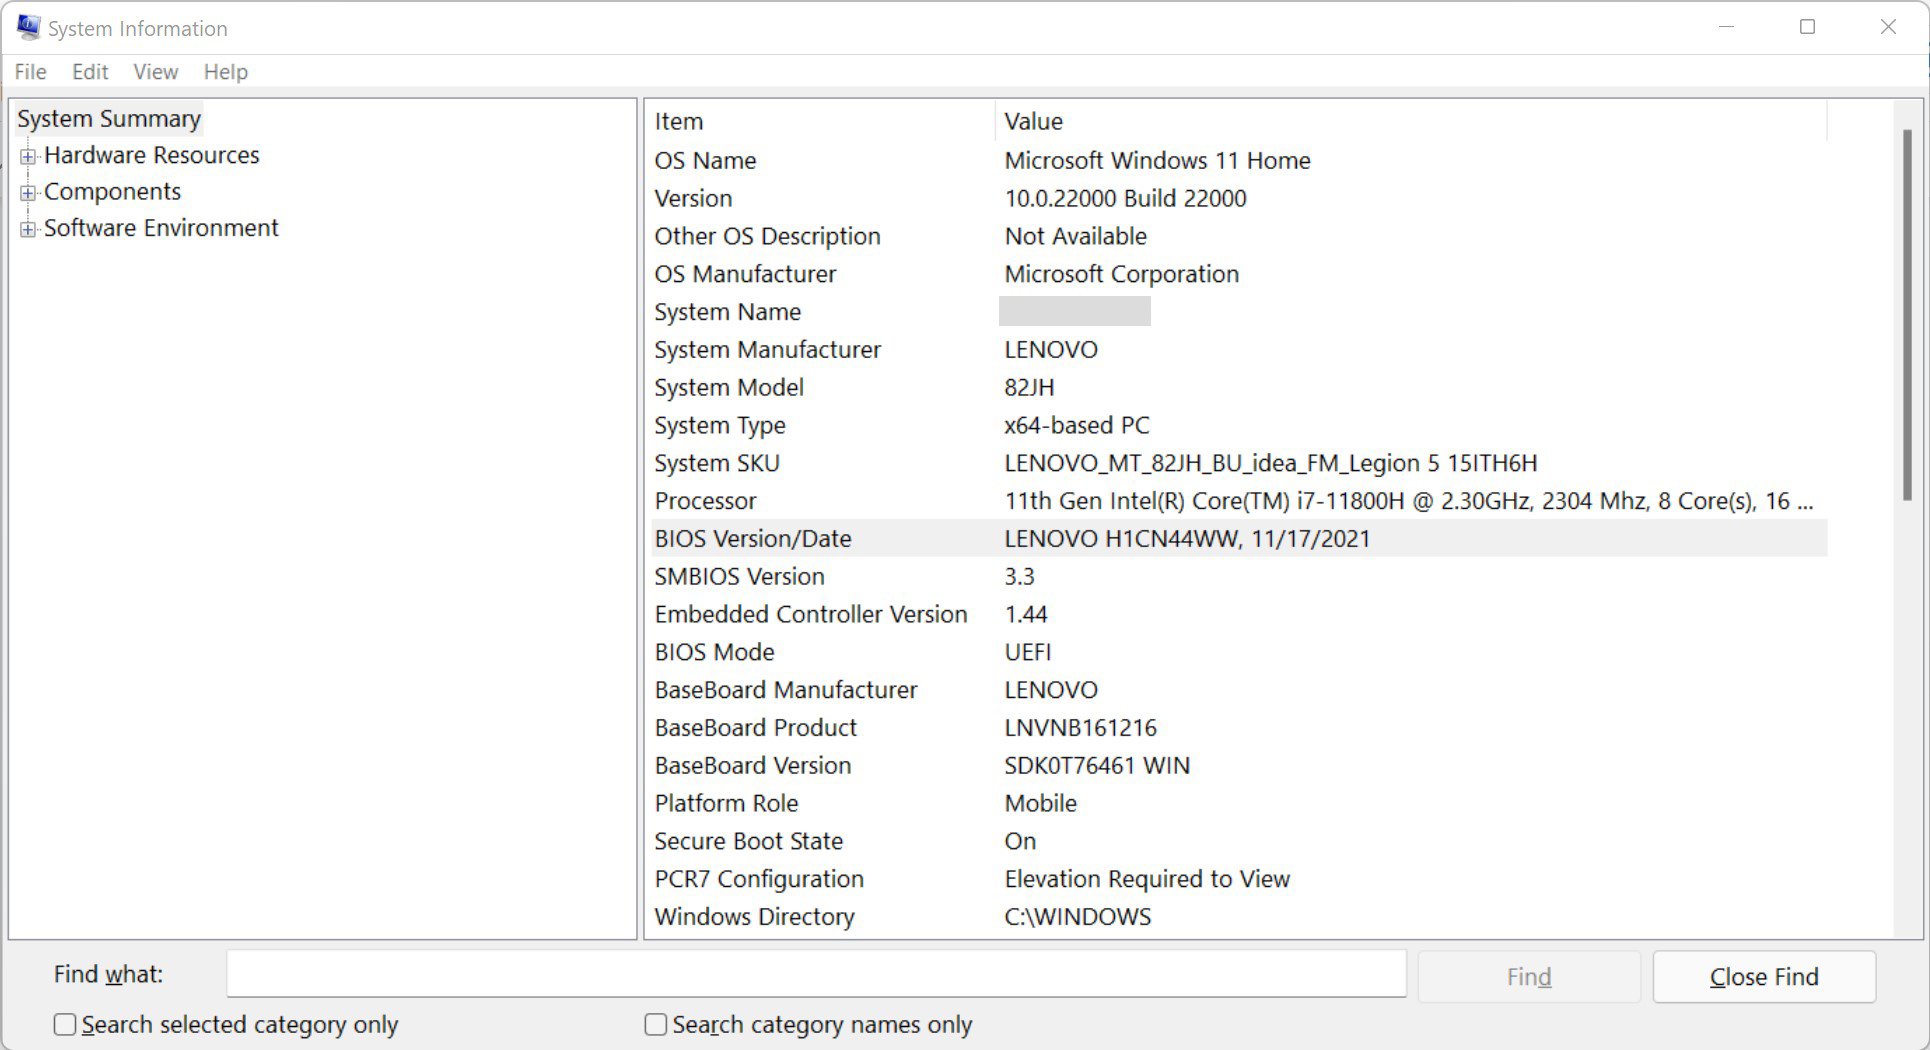Viewport: 1930px width, 1050px height.
Task: Select the Other OS Description row
Action: 1239,236
